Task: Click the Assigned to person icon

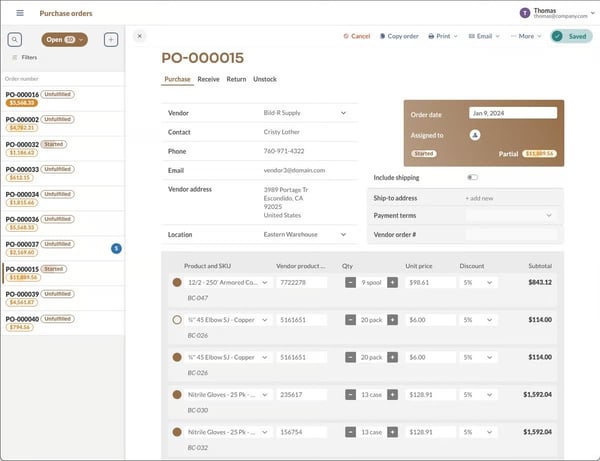Action: coord(475,135)
